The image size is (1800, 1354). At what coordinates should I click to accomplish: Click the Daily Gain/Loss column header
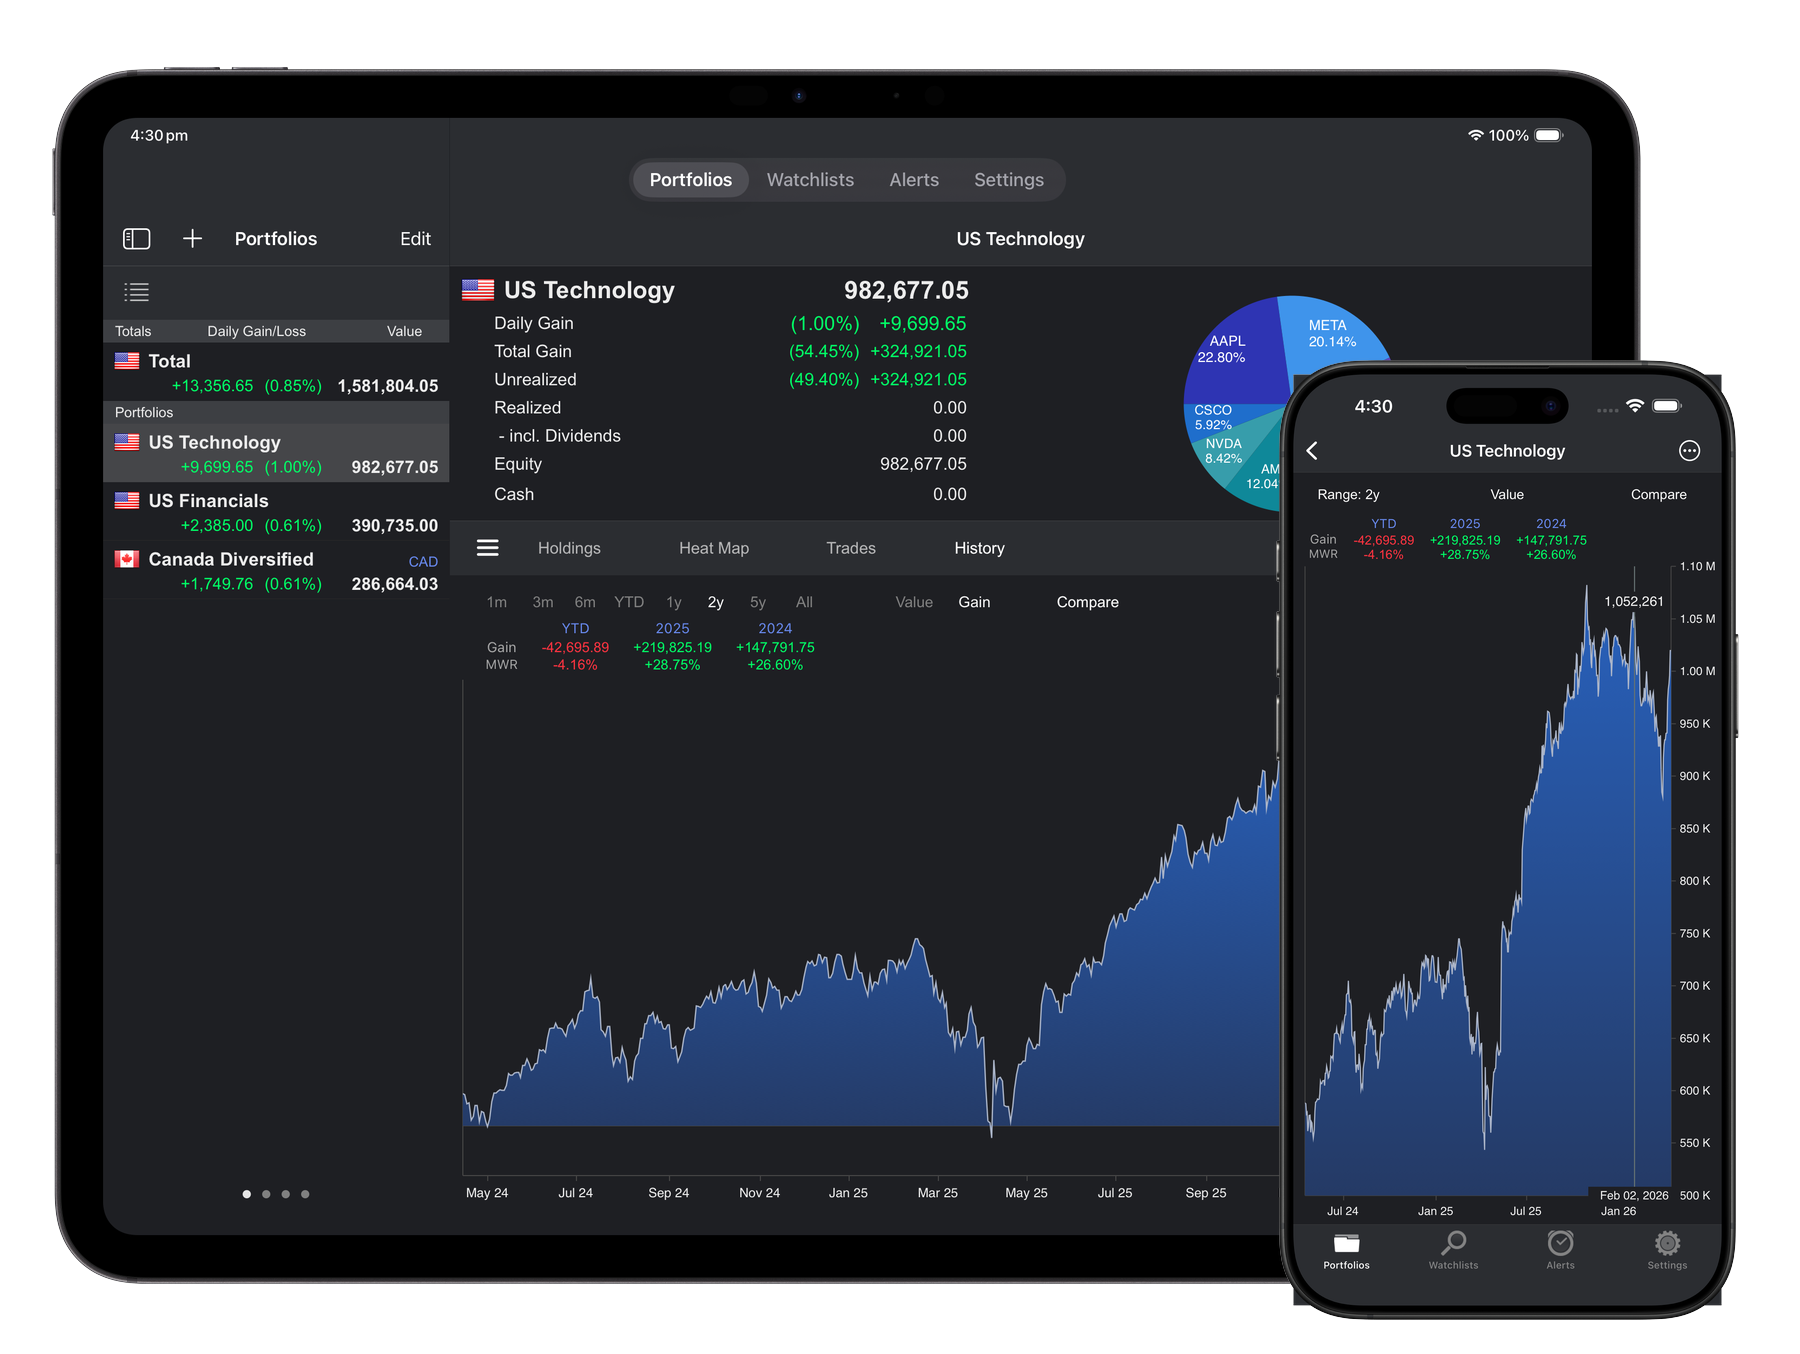click(256, 331)
